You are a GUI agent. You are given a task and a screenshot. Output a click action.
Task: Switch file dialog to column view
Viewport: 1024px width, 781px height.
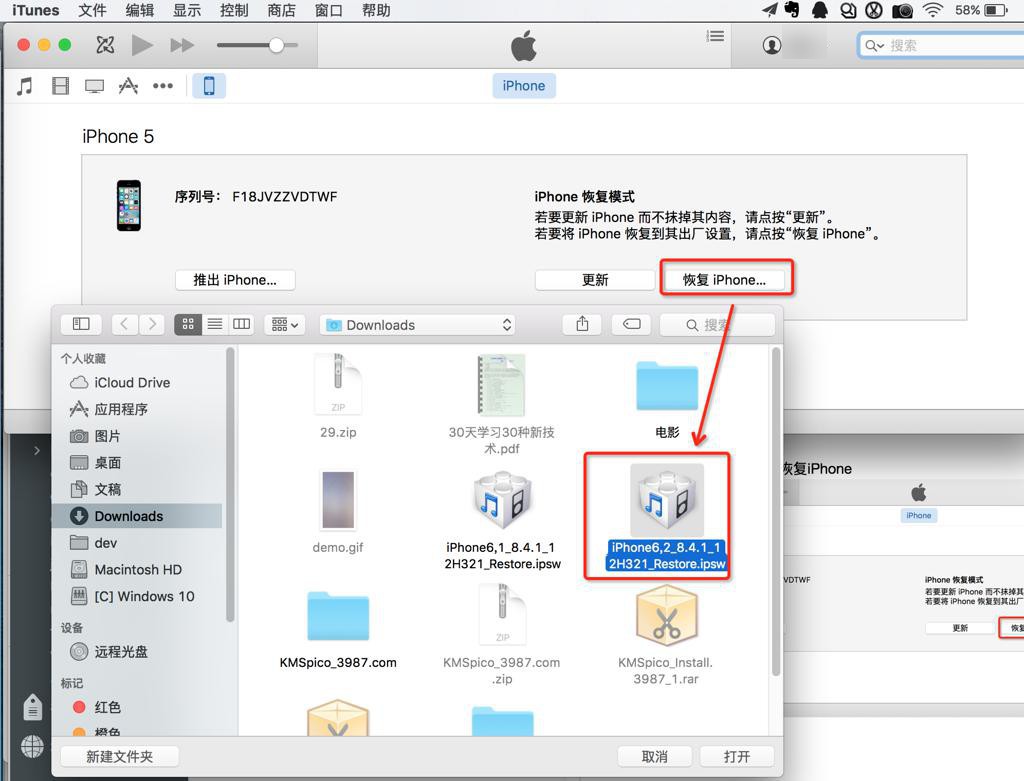(242, 324)
